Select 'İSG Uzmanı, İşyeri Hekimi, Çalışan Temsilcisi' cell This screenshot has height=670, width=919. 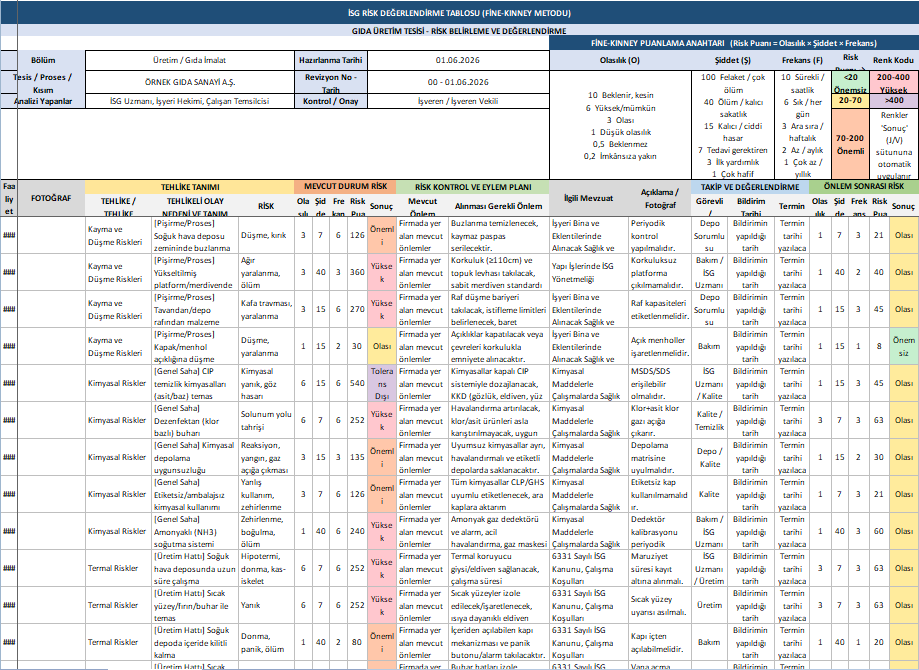click(189, 101)
